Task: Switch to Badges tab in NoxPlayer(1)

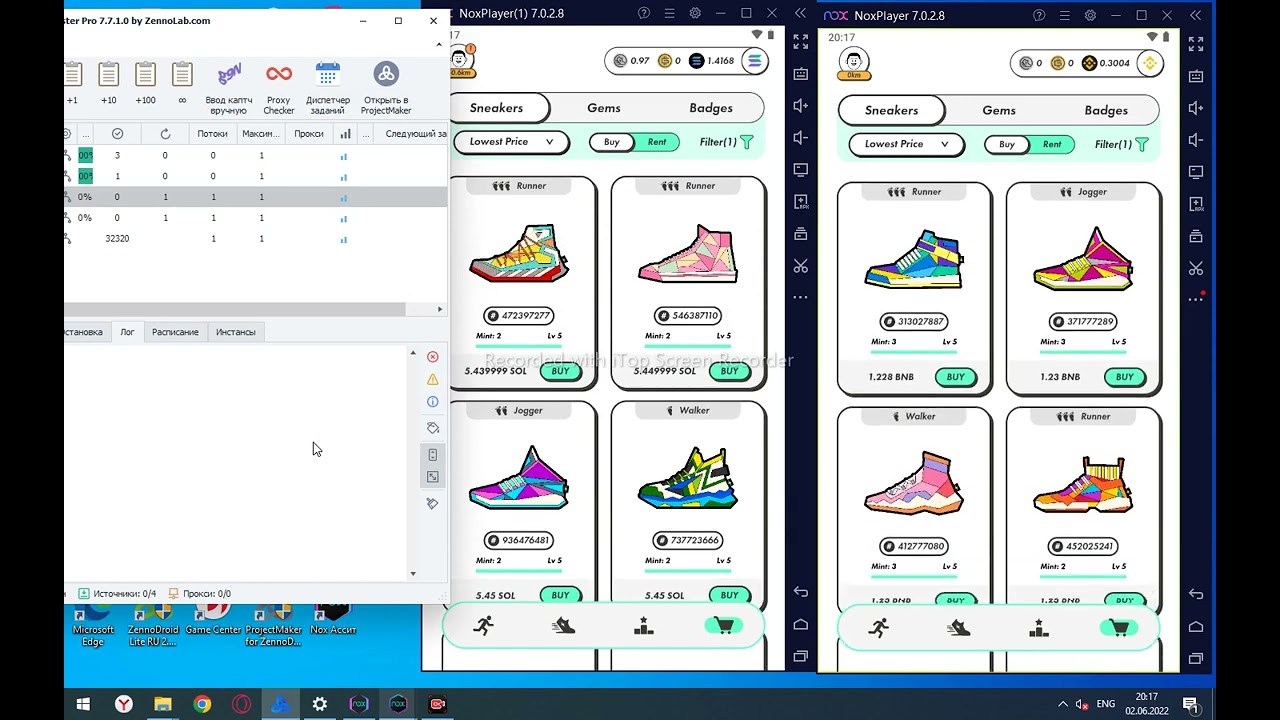Action: pyautogui.click(x=711, y=108)
